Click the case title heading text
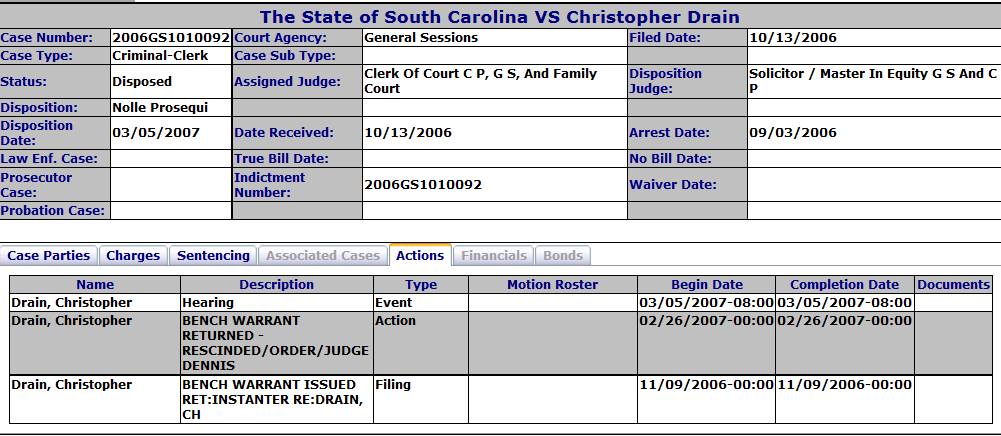1001x436 pixels. [499, 17]
